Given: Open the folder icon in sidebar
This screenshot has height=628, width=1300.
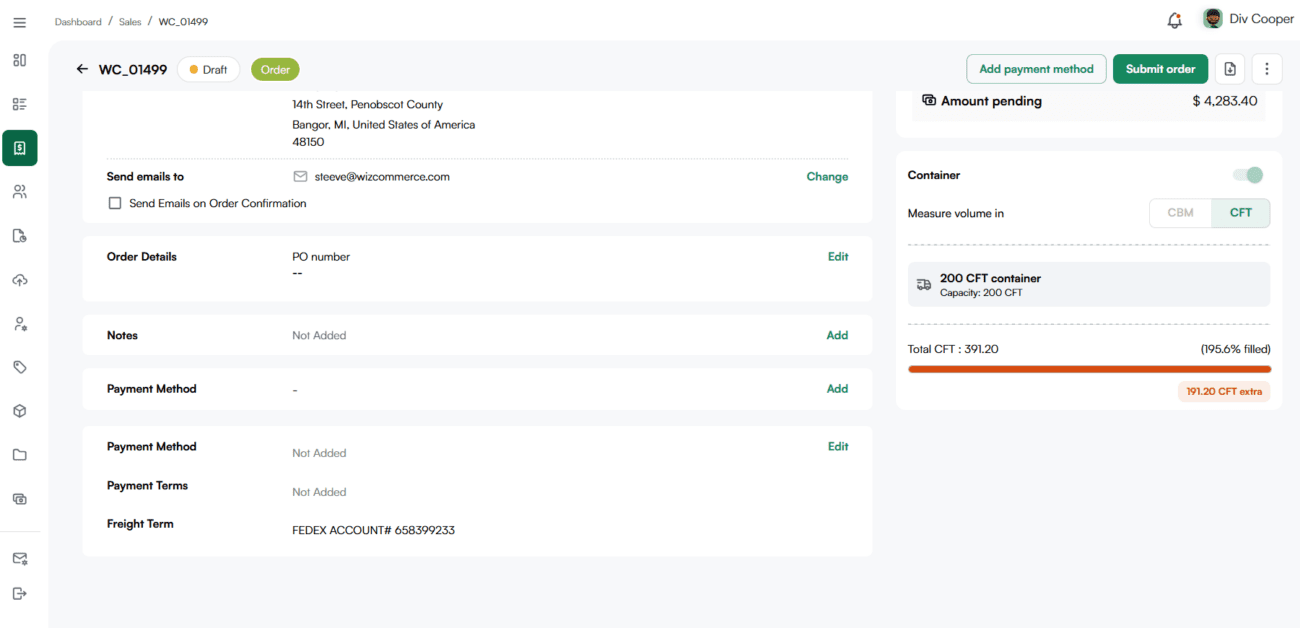Looking at the screenshot, I should tap(20, 455).
